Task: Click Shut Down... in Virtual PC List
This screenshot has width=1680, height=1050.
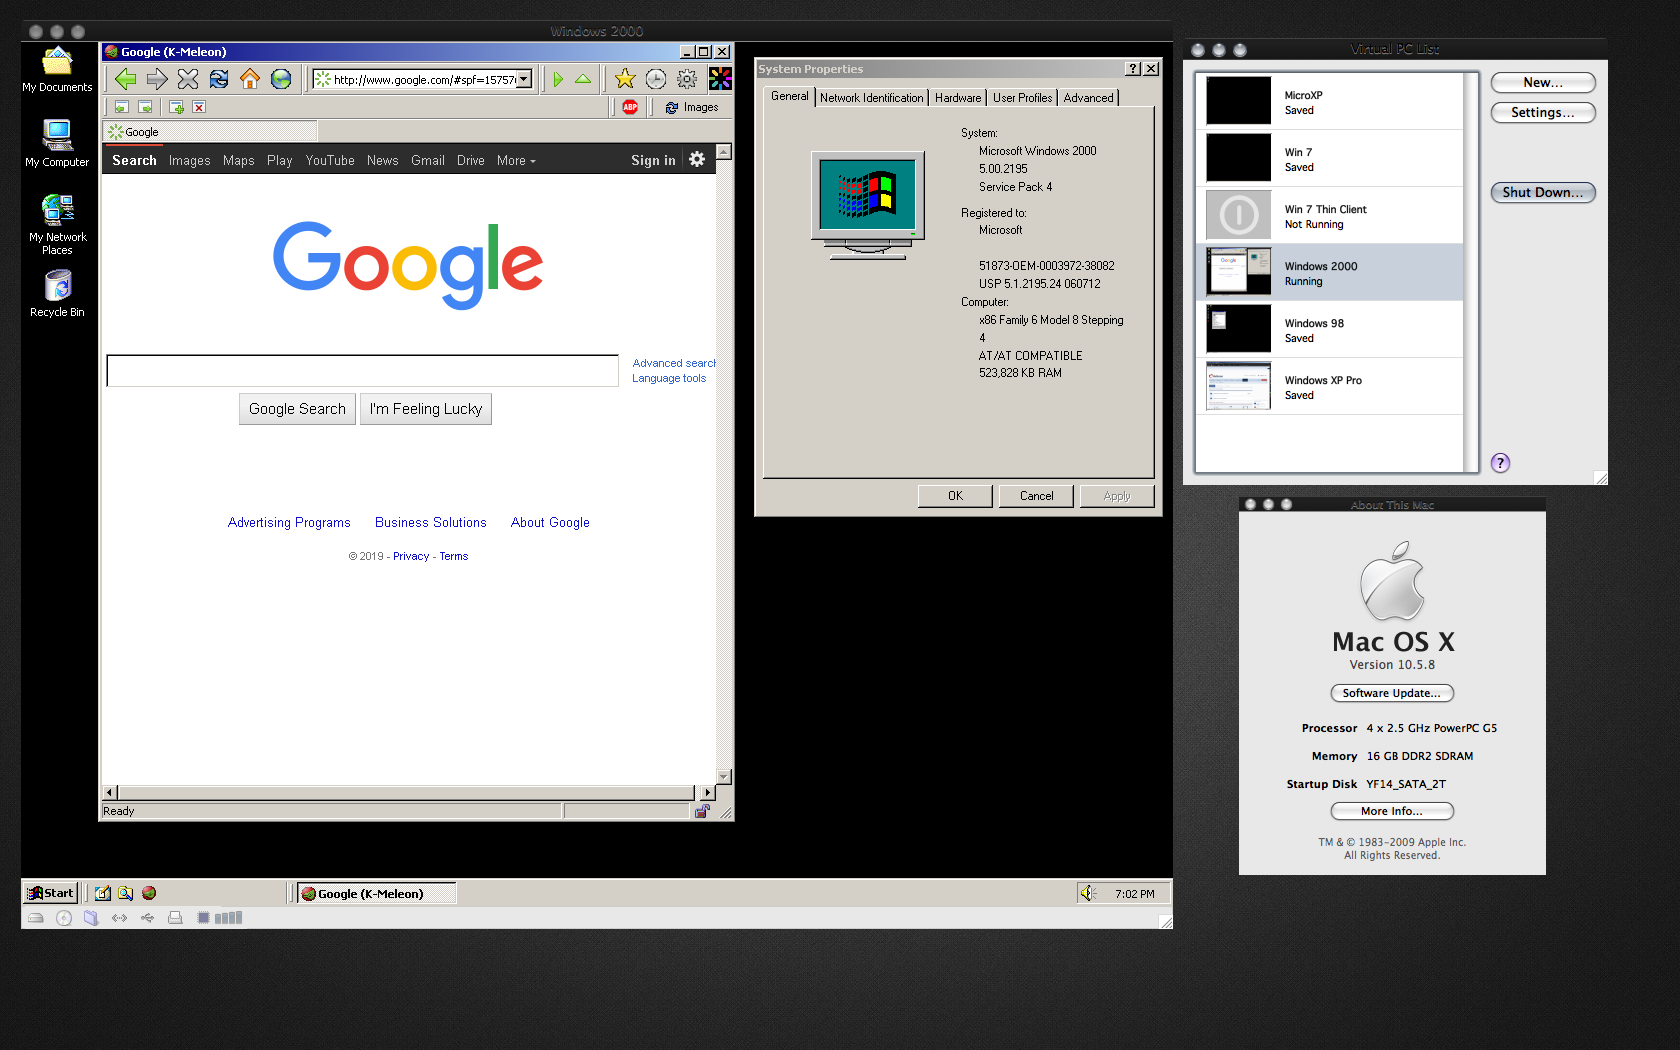Action: (1542, 192)
